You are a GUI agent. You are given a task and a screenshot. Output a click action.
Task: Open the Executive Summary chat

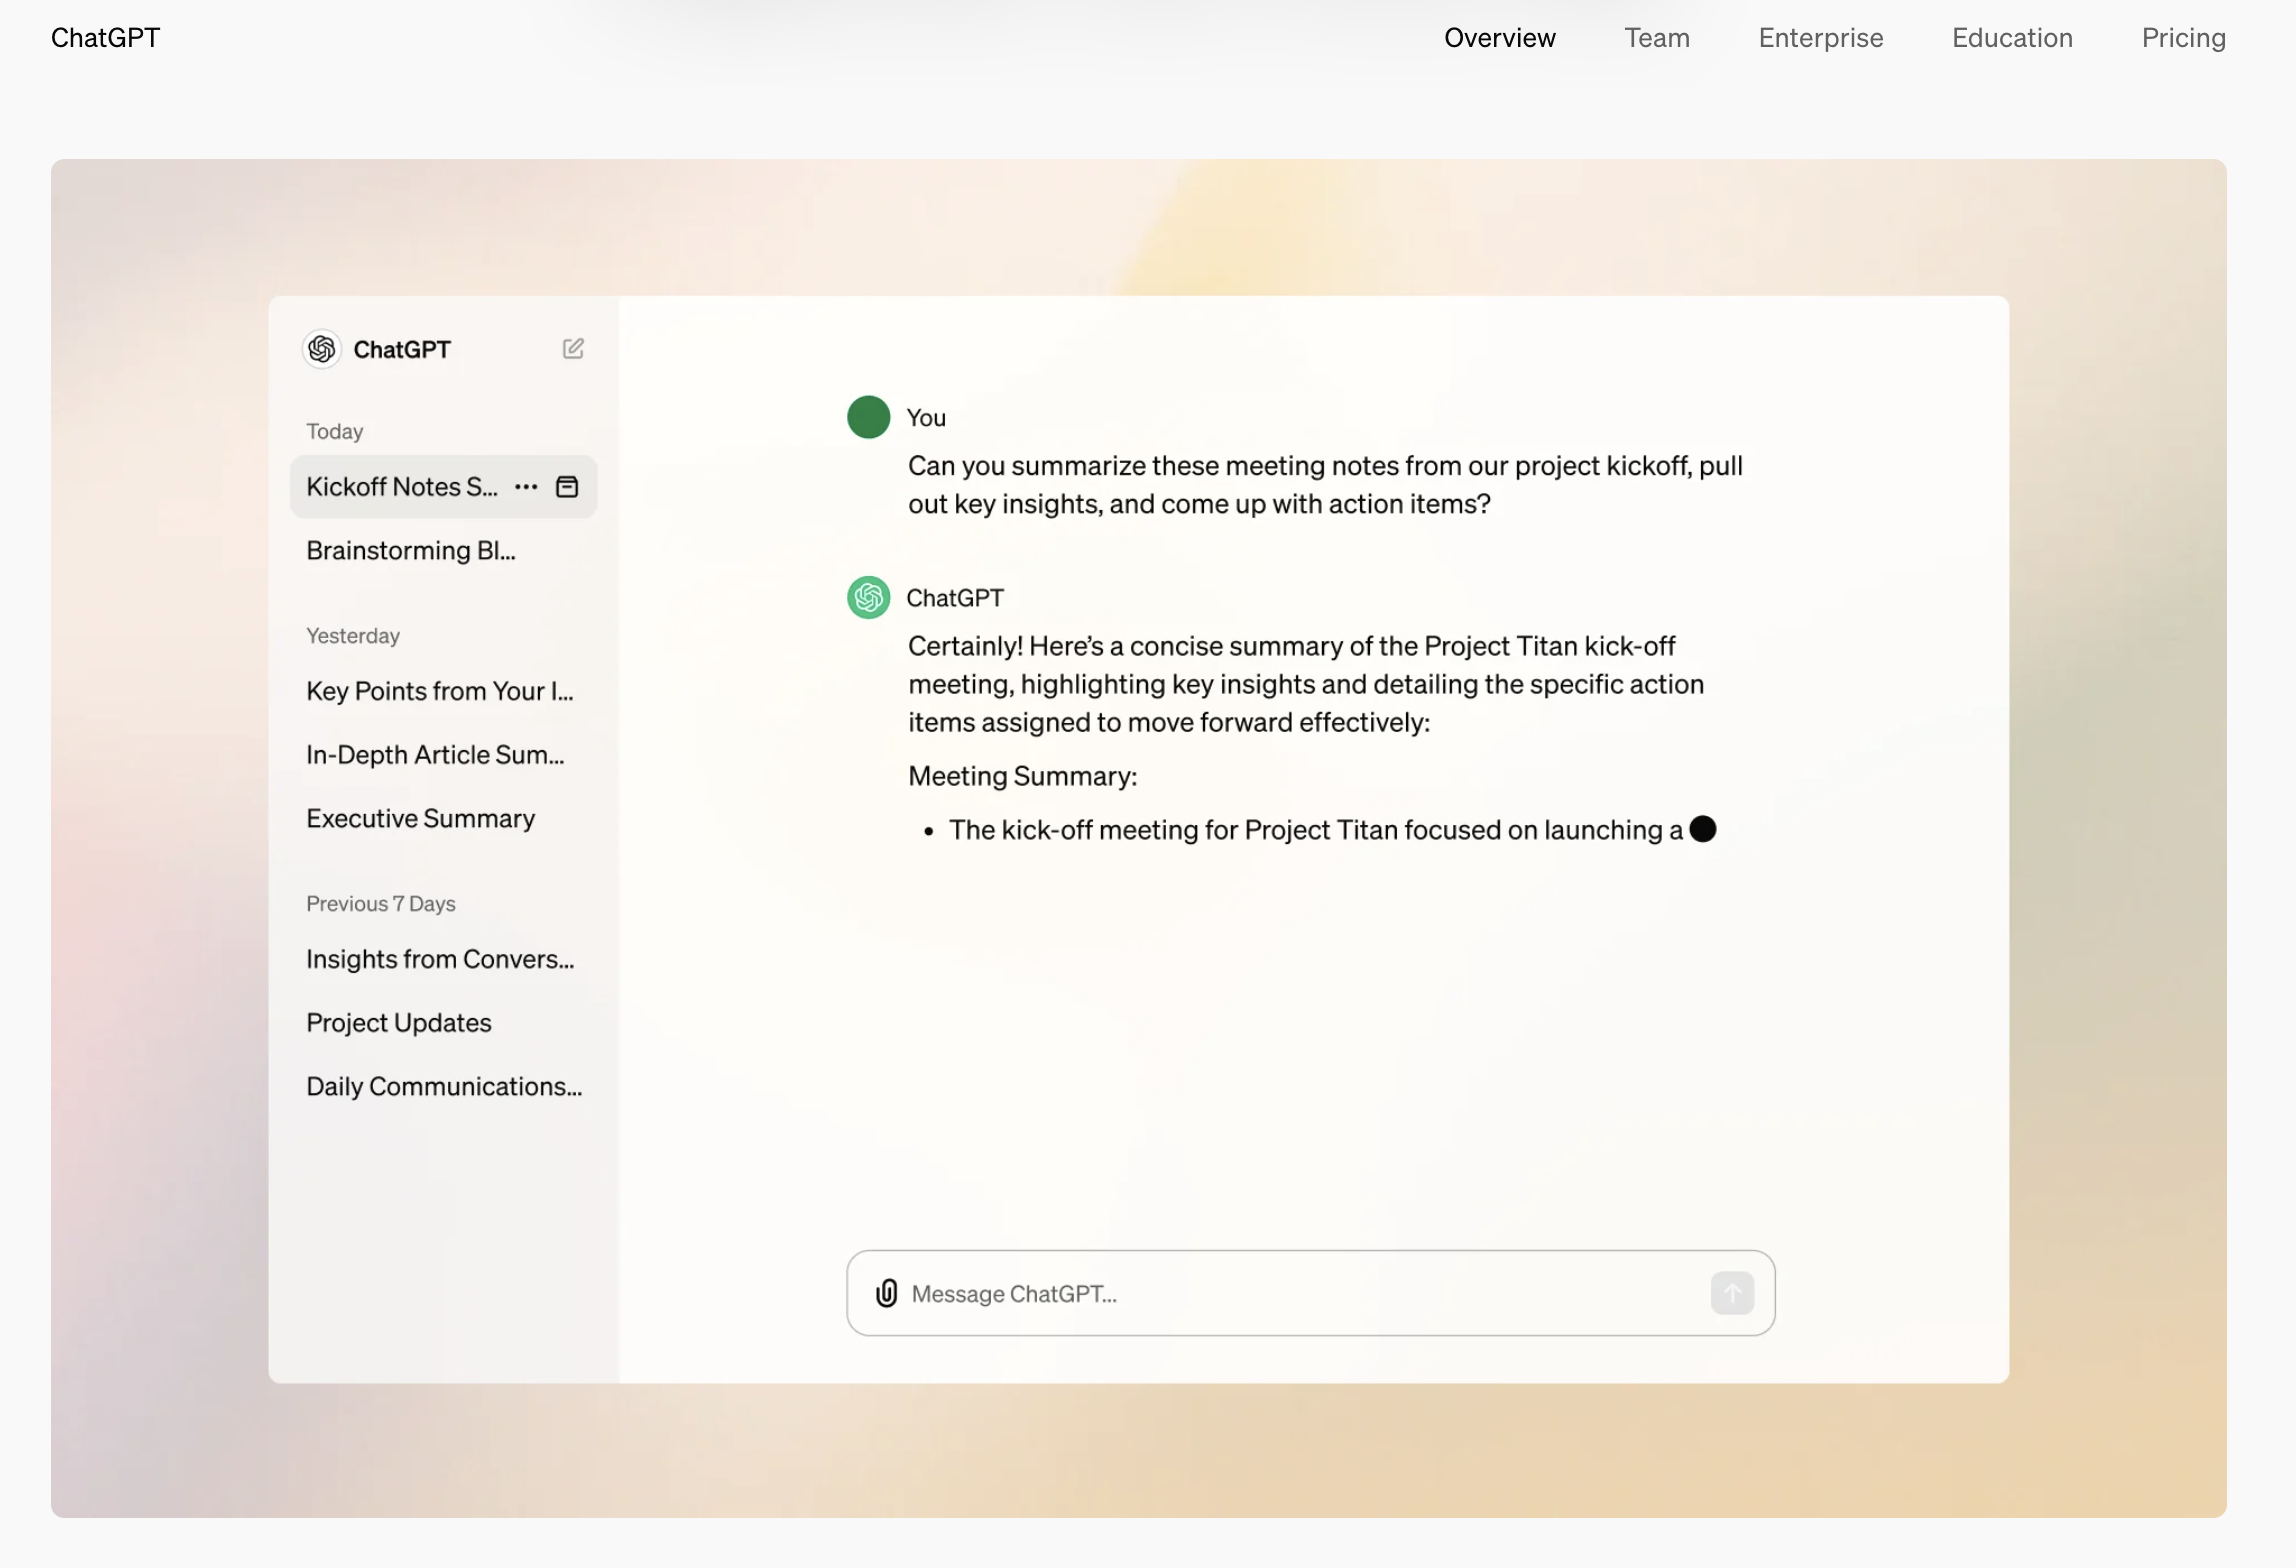(x=420, y=819)
